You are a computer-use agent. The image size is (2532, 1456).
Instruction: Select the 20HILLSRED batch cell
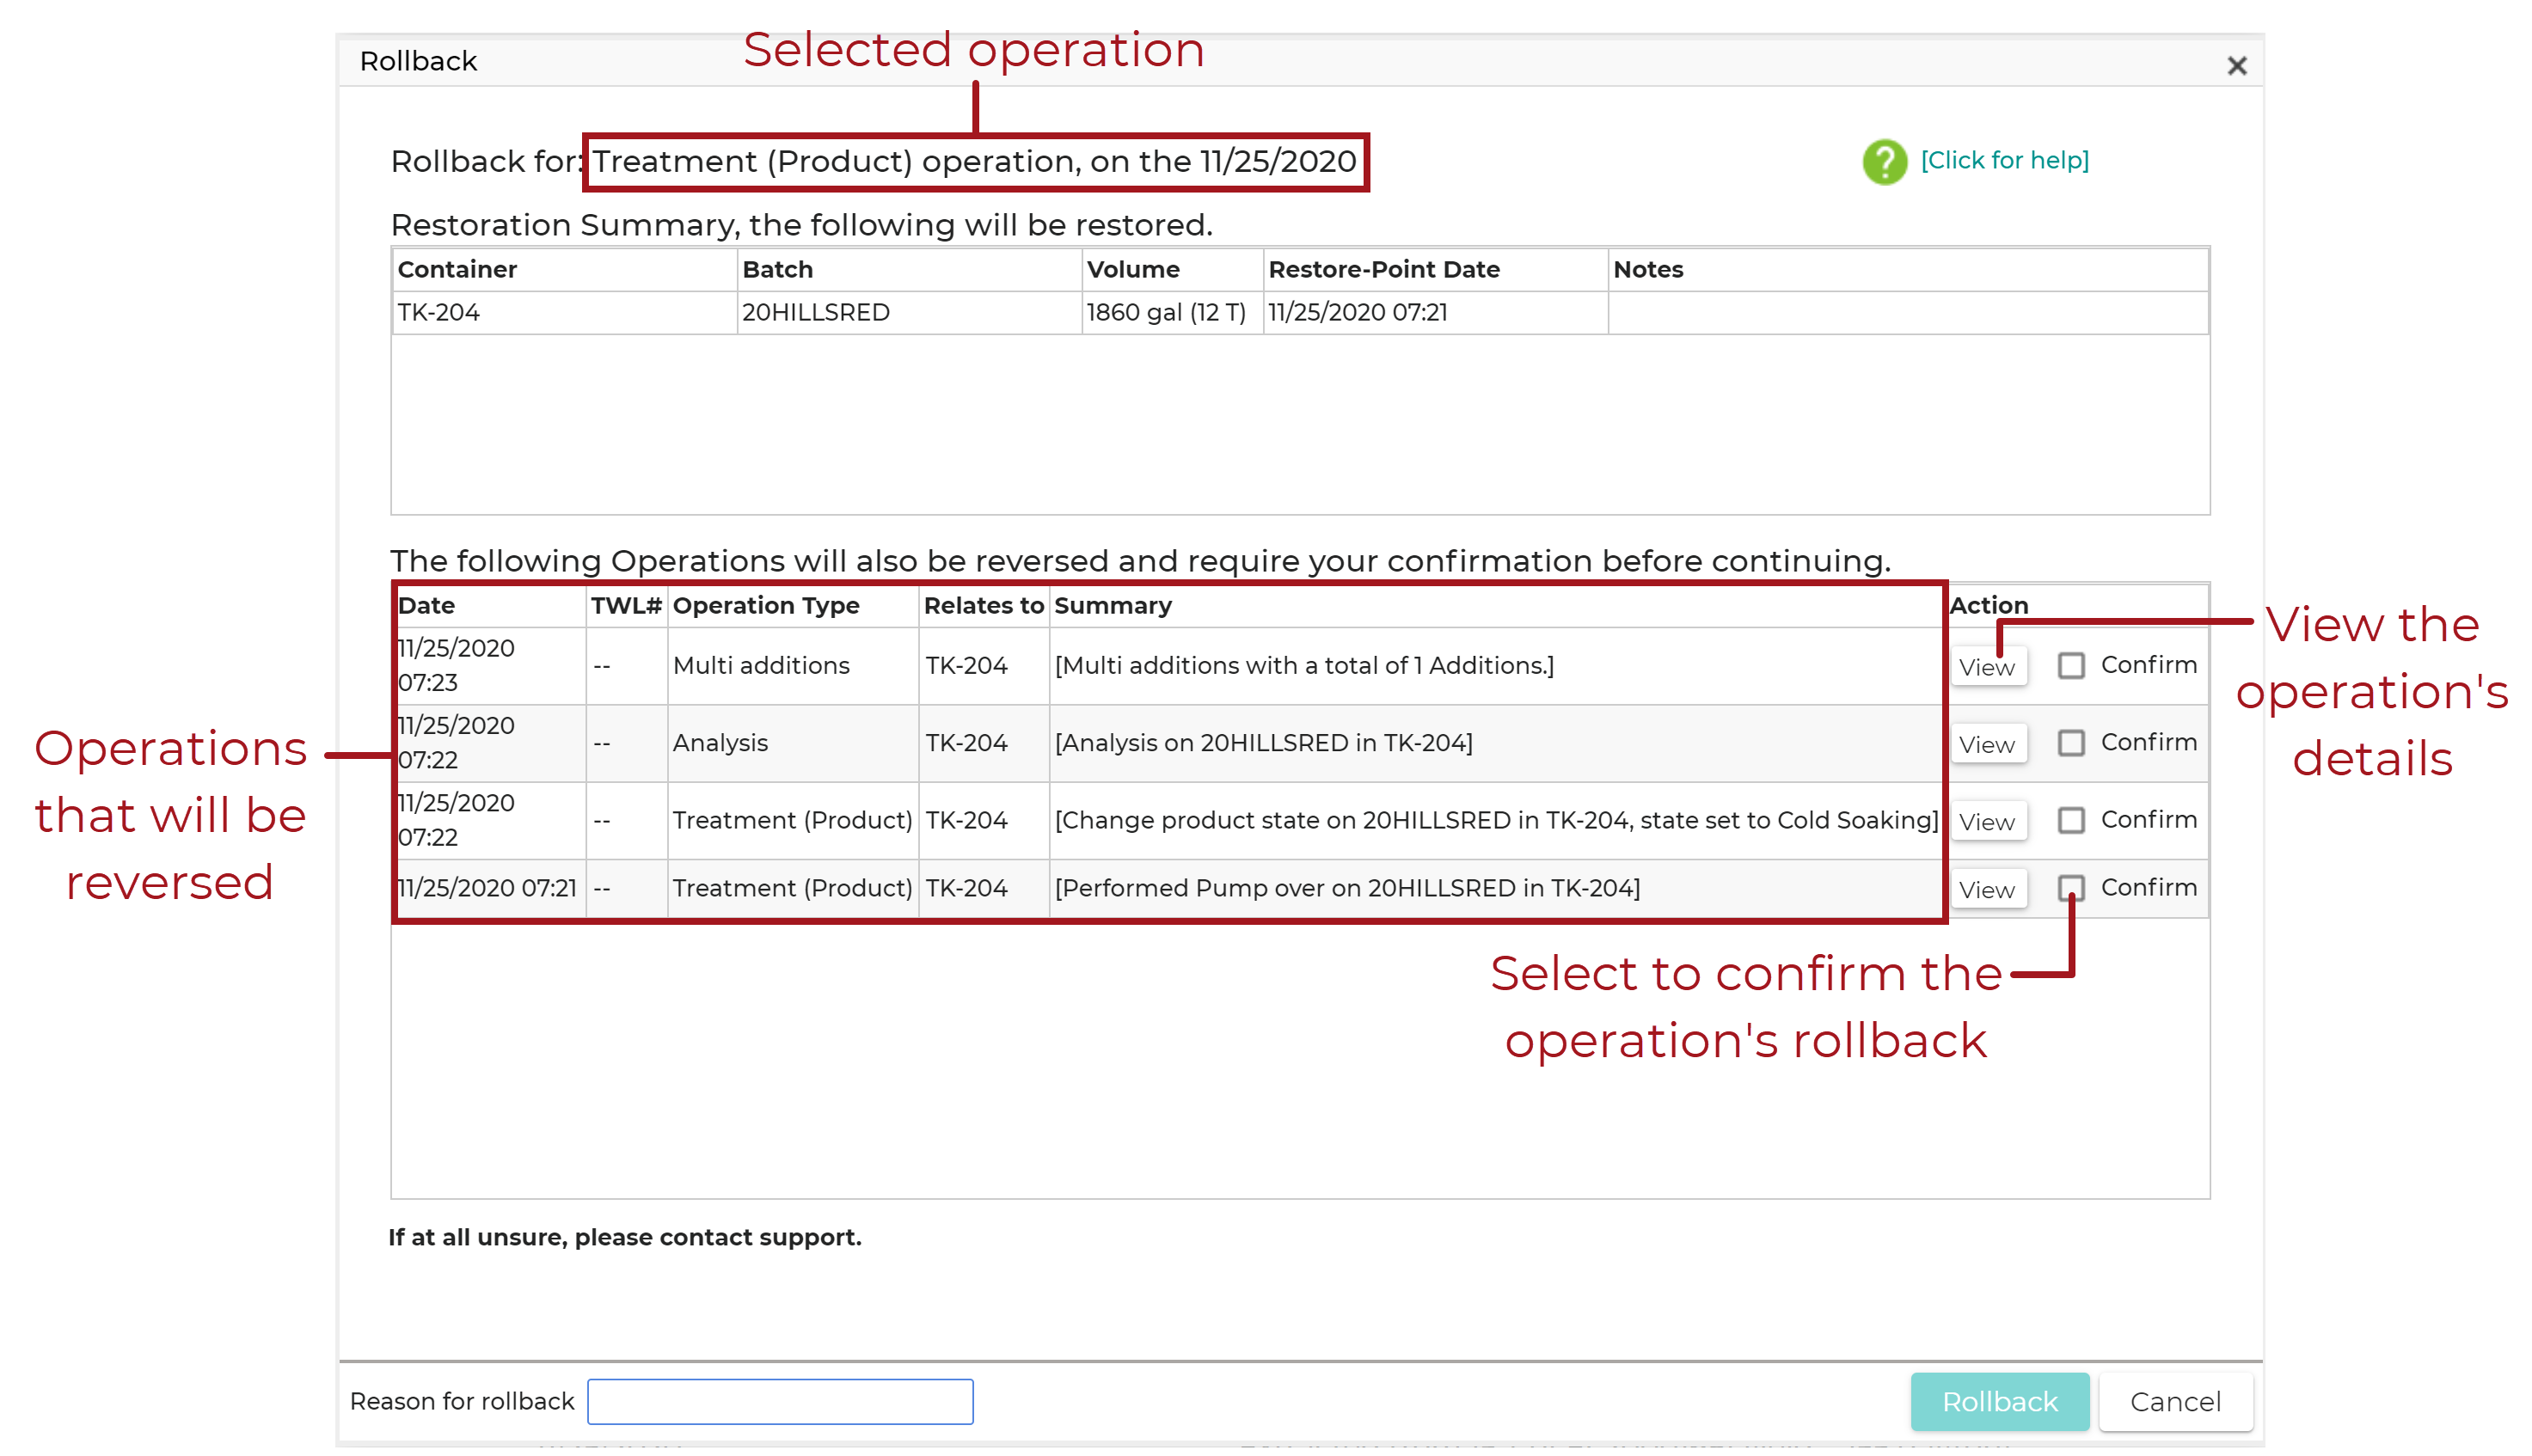pyautogui.click(x=909, y=313)
